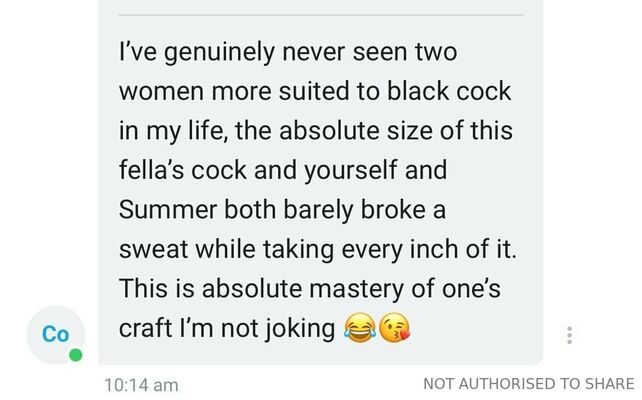
Task: Click the "am" part of timestamp
Action: pyautogui.click(x=166, y=386)
